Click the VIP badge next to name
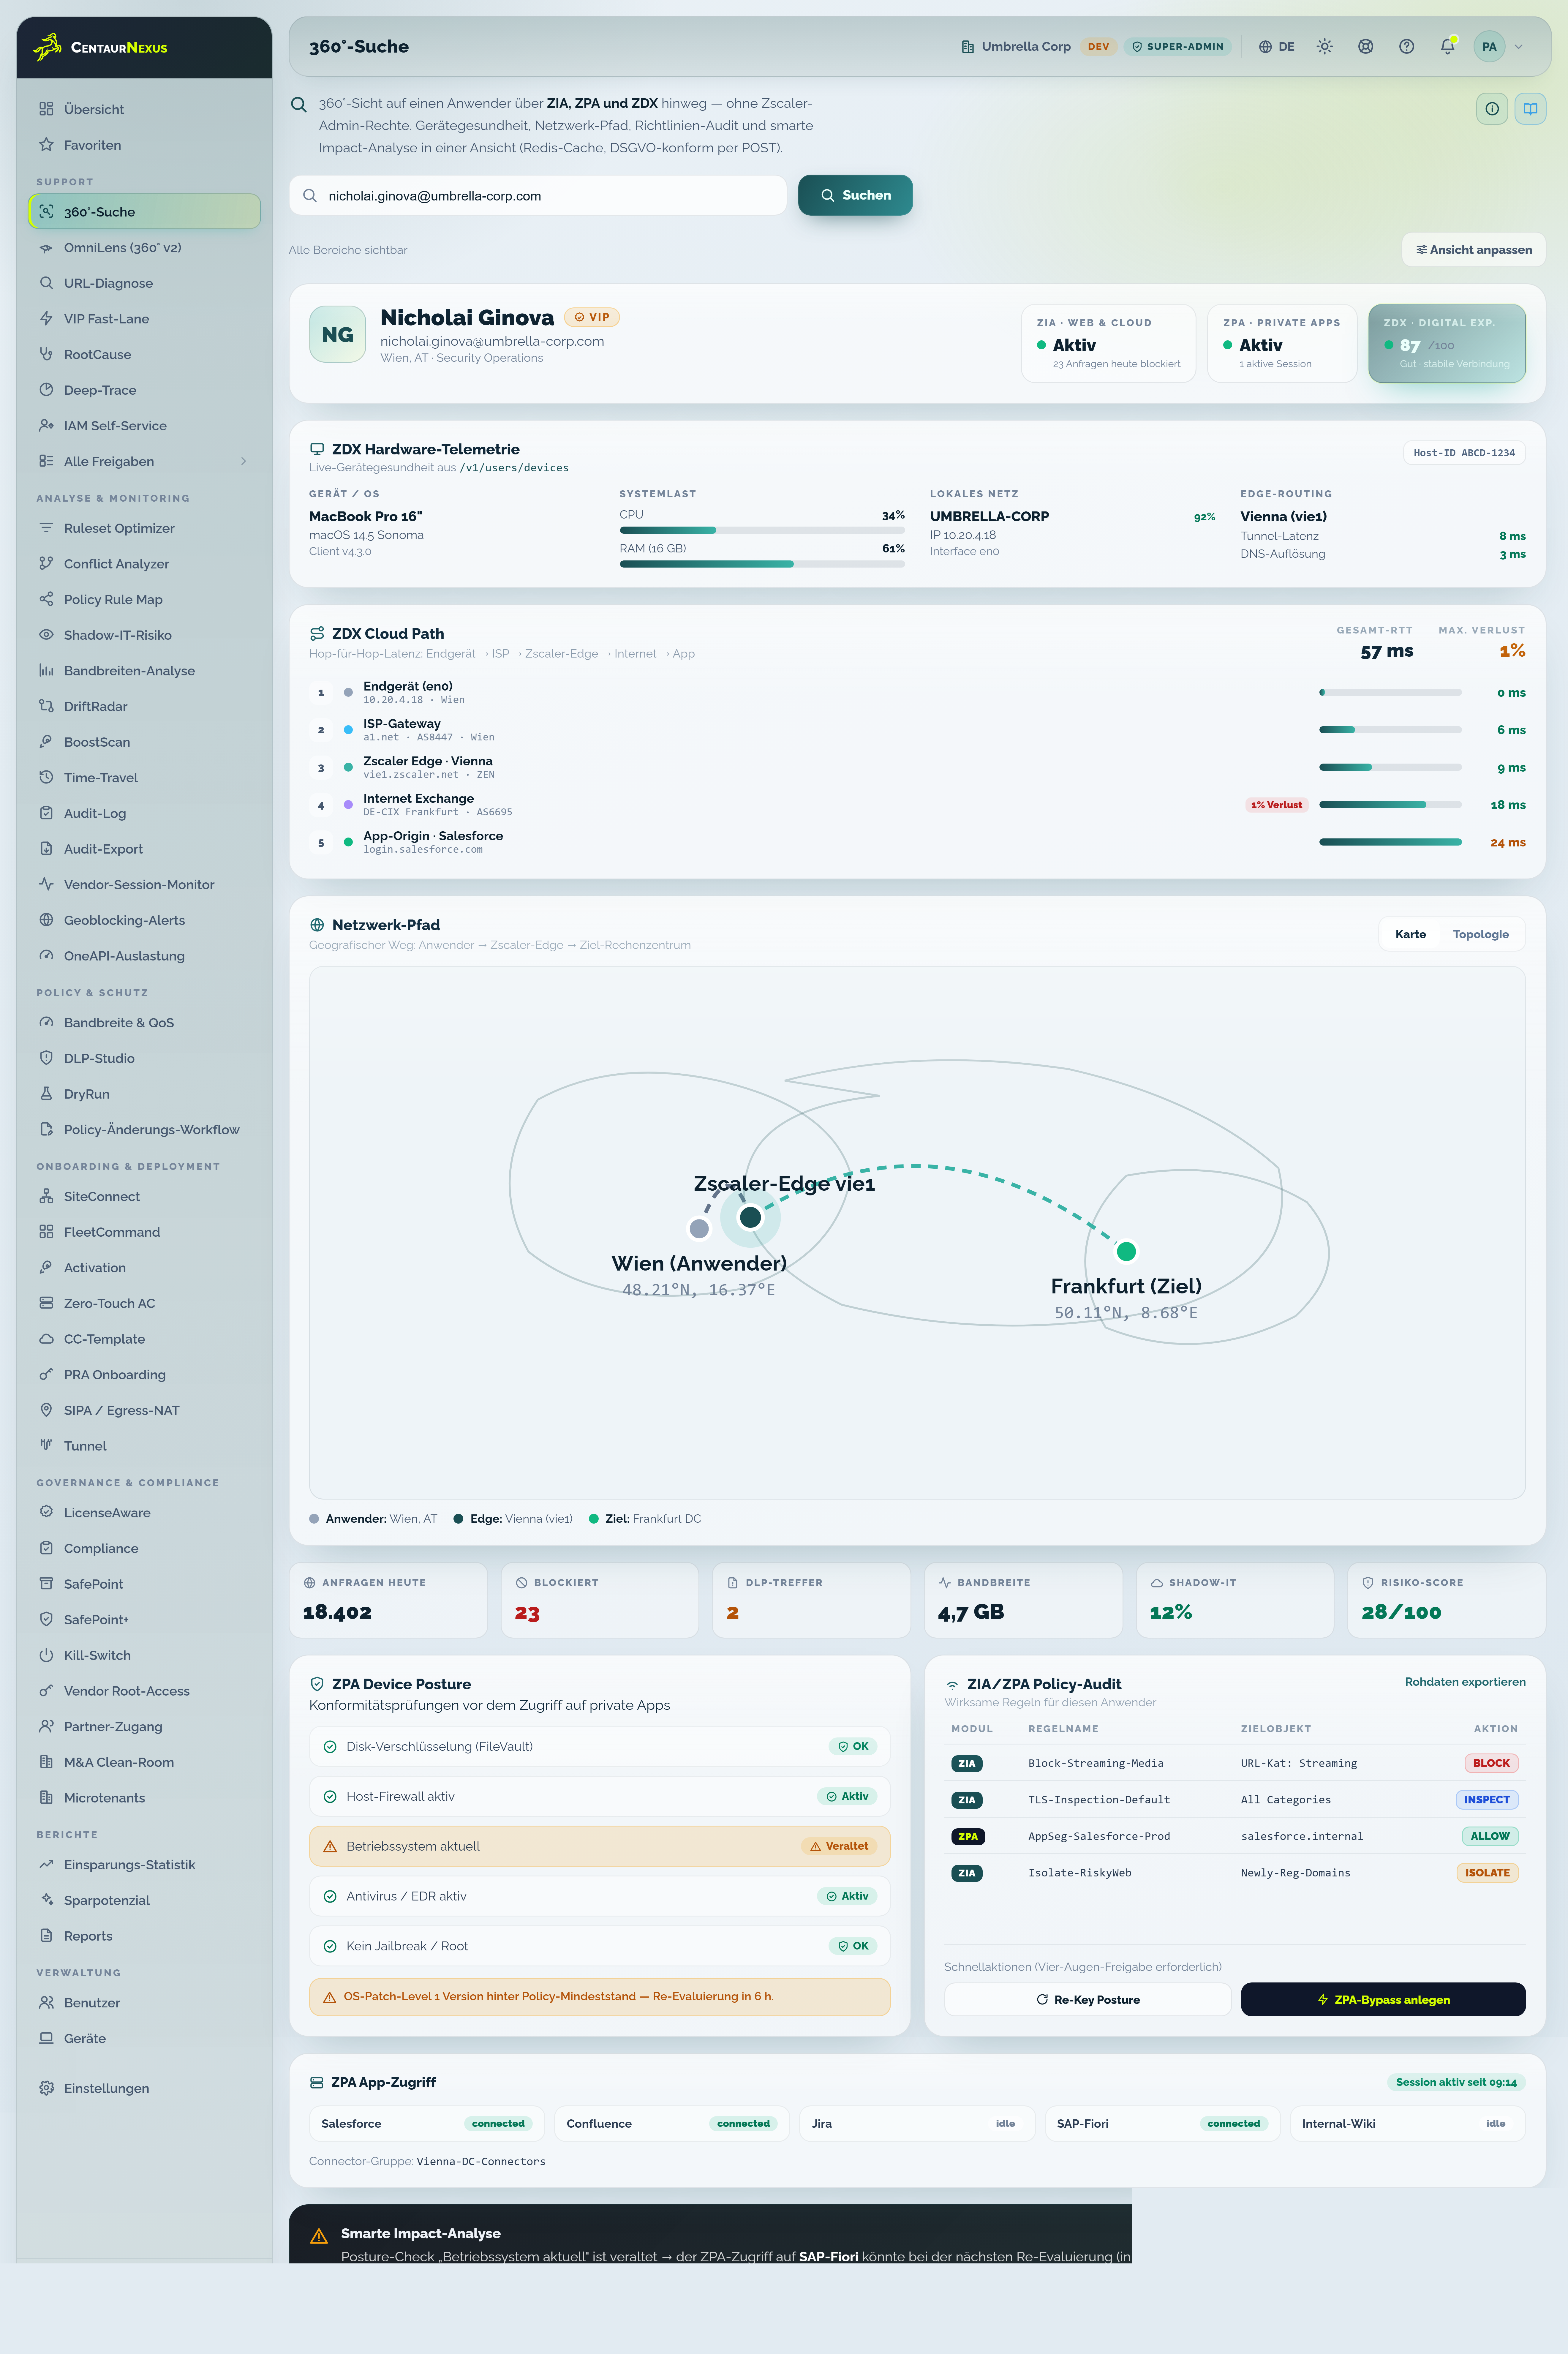Image resolution: width=1568 pixels, height=2354 pixels. point(592,317)
